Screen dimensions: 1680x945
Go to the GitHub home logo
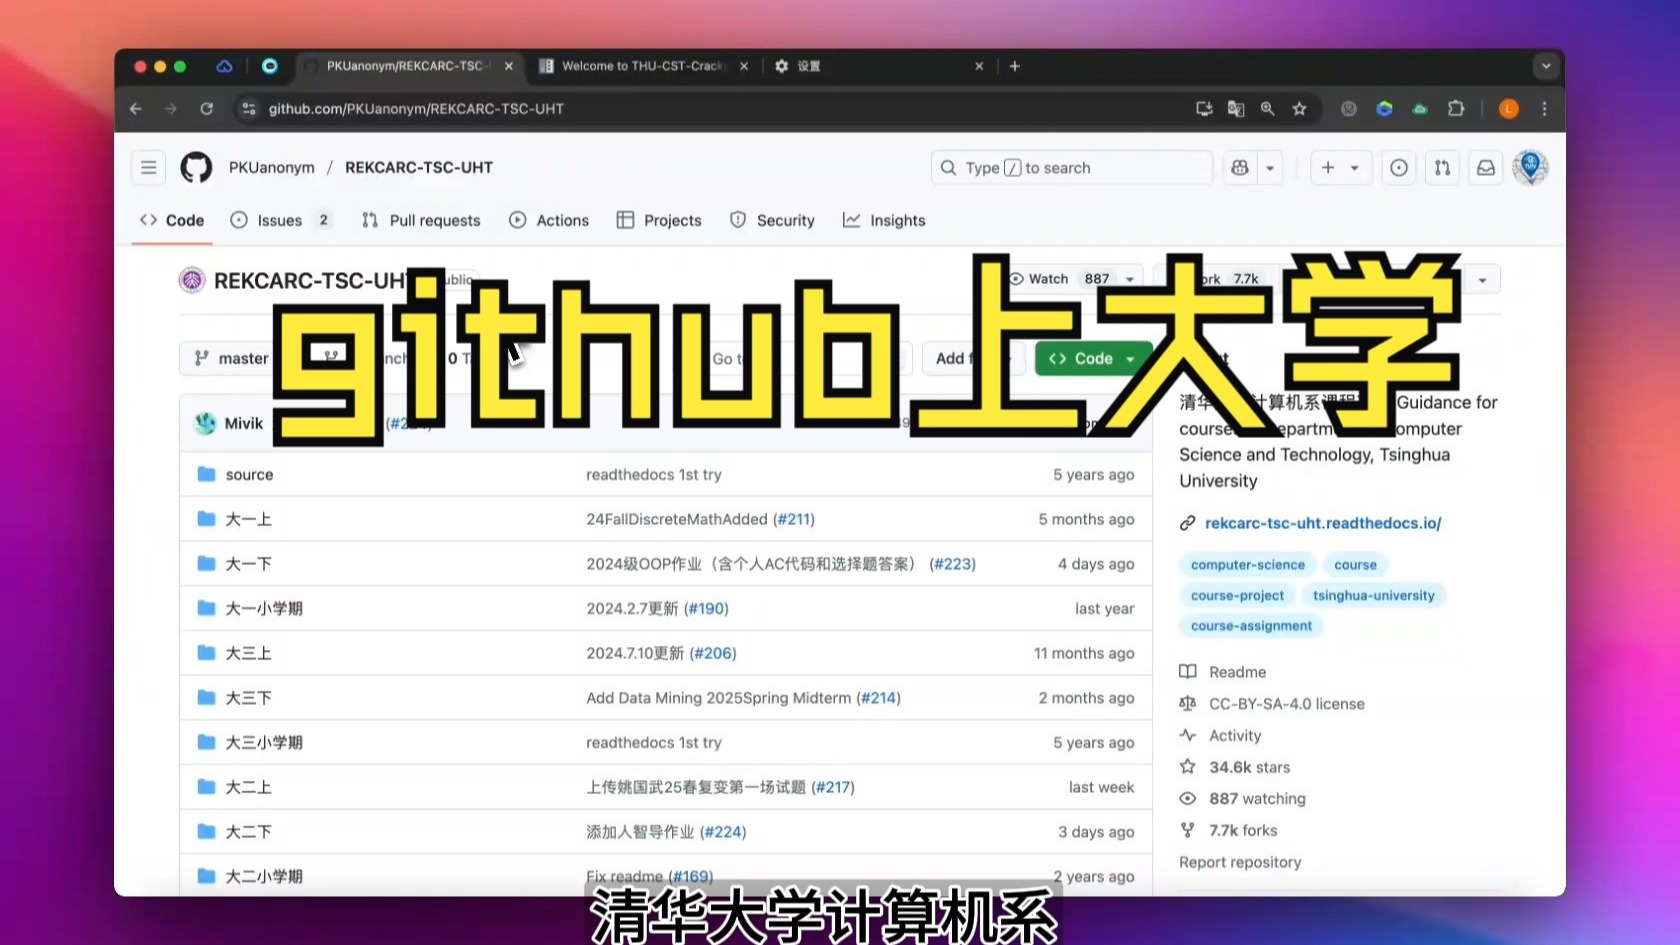(x=196, y=167)
